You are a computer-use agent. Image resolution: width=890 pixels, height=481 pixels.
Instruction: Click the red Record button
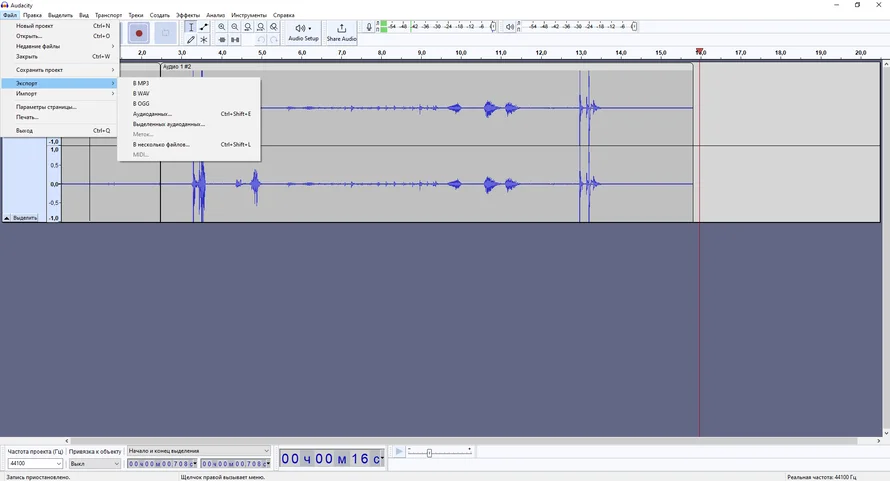[x=139, y=34]
